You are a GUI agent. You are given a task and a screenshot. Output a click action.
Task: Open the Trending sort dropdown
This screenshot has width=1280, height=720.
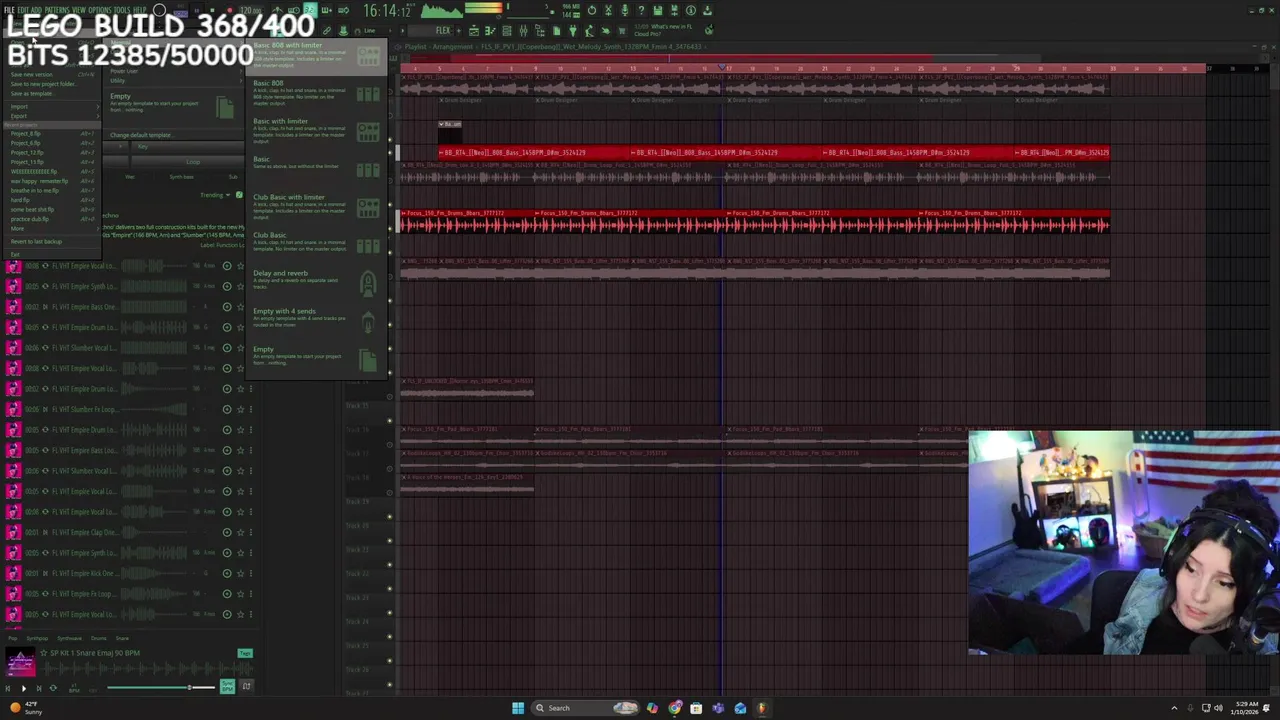pos(214,195)
